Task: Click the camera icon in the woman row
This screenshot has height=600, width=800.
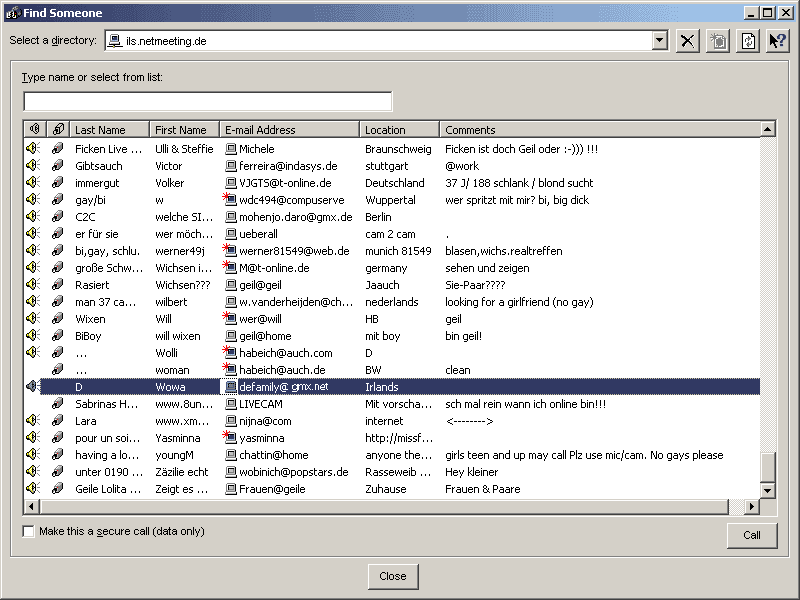Action: pos(58,369)
